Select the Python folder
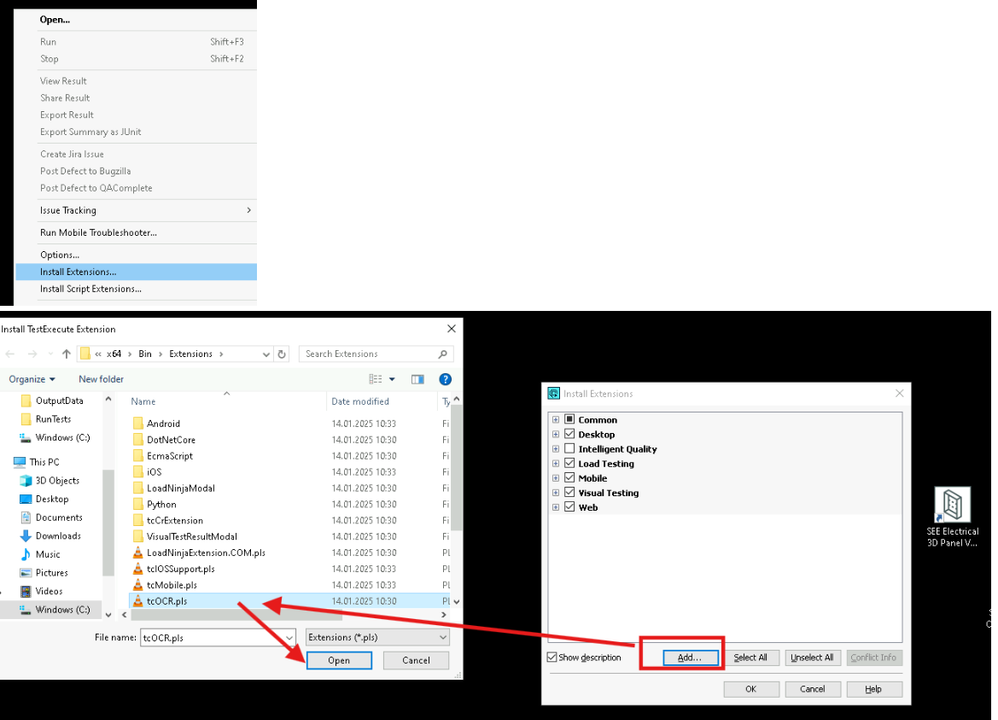 point(162,504)
